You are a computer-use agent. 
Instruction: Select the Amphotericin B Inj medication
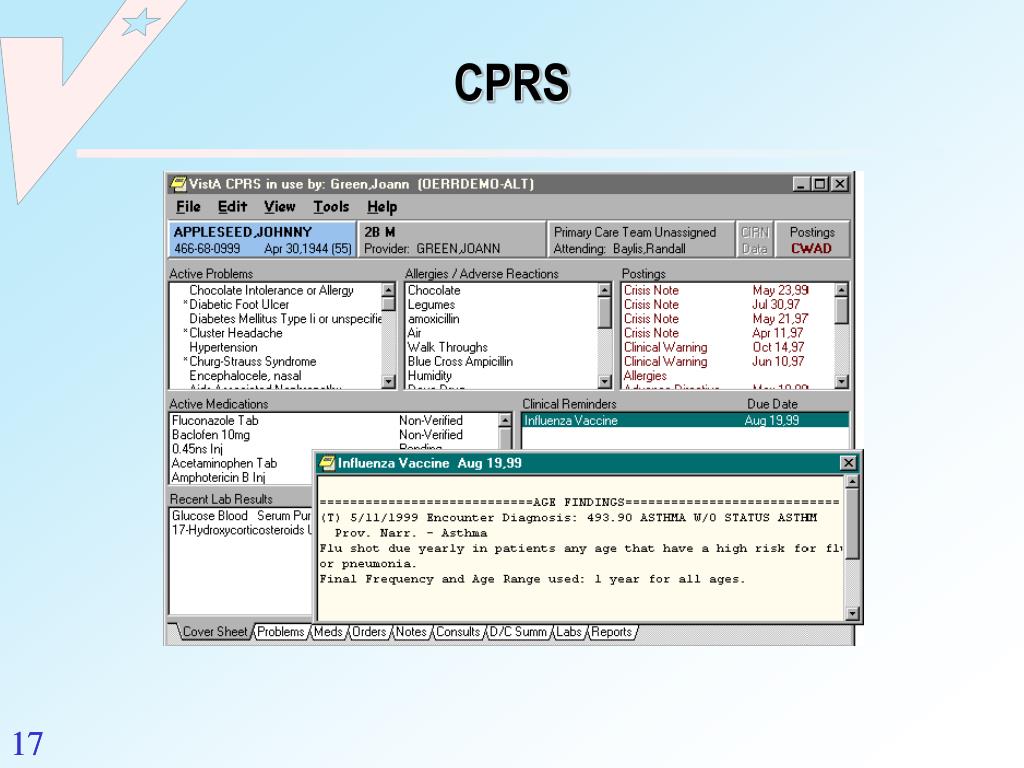point(218,478)
